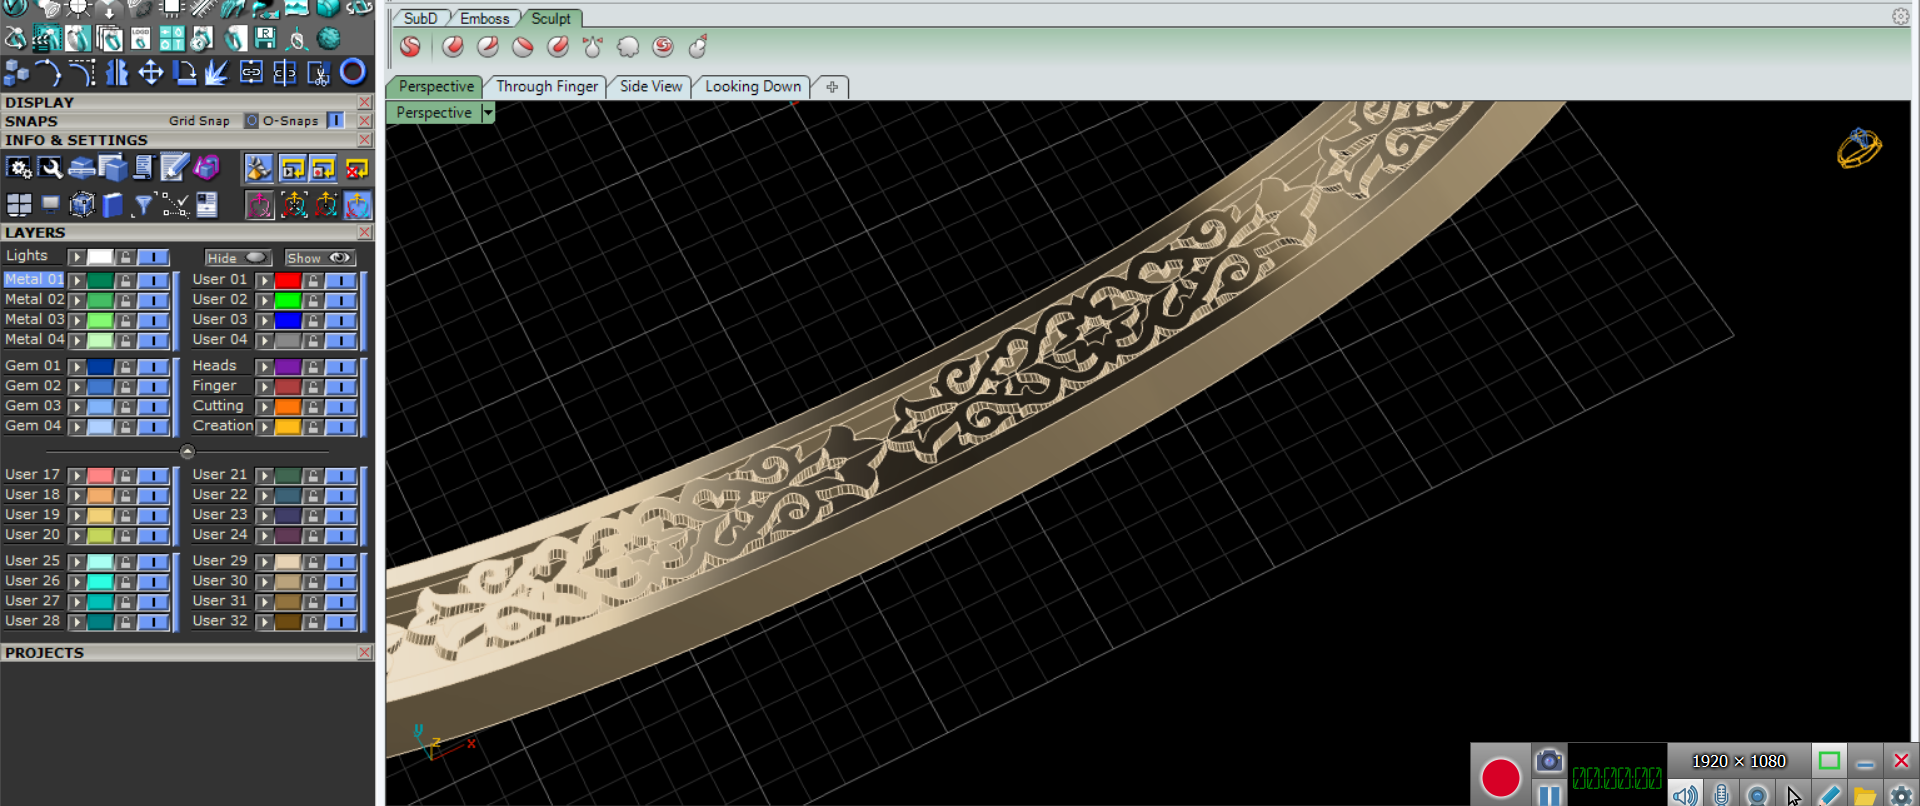This screenshot has height=806, width=1920.
Task: Expand the Metal 02 layer arrow
Action: click(76, 300)
